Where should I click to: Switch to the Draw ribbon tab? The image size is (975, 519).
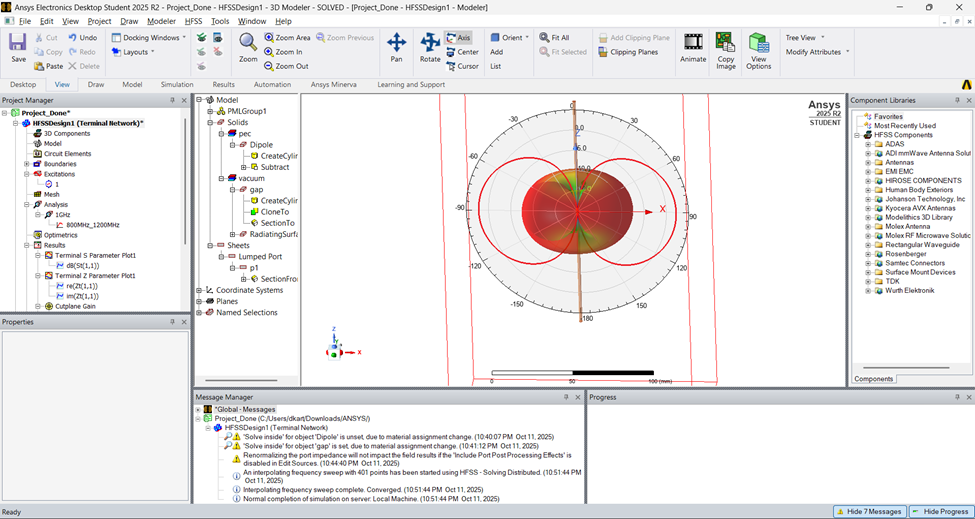pos(96,85)
